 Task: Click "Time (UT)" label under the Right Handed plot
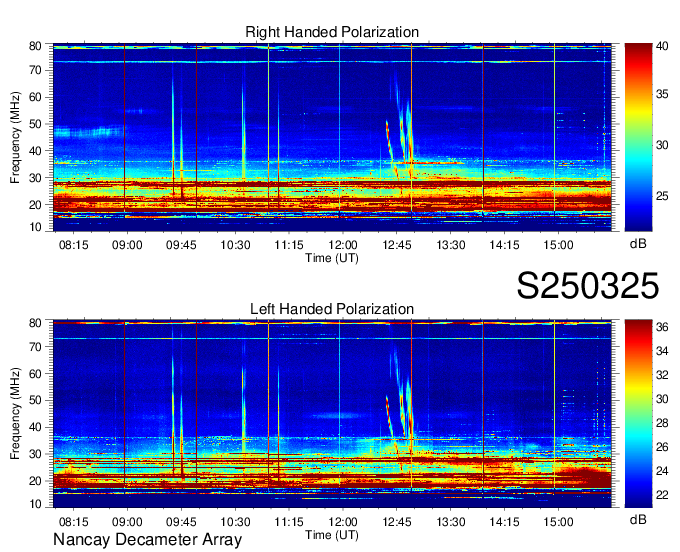(332, 258)
